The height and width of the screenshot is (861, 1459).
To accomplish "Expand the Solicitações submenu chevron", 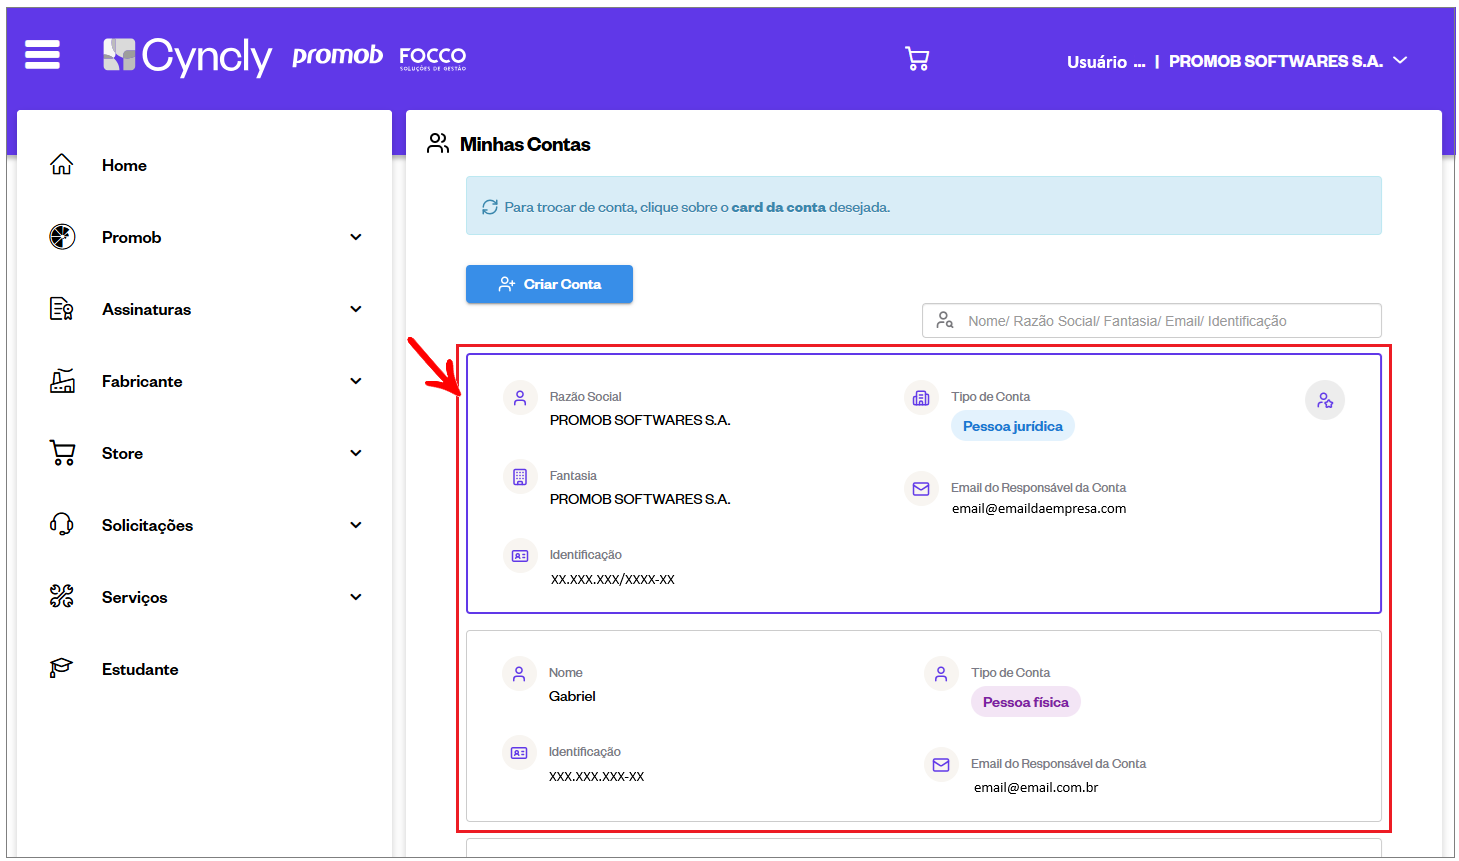I will pos(356,525).
